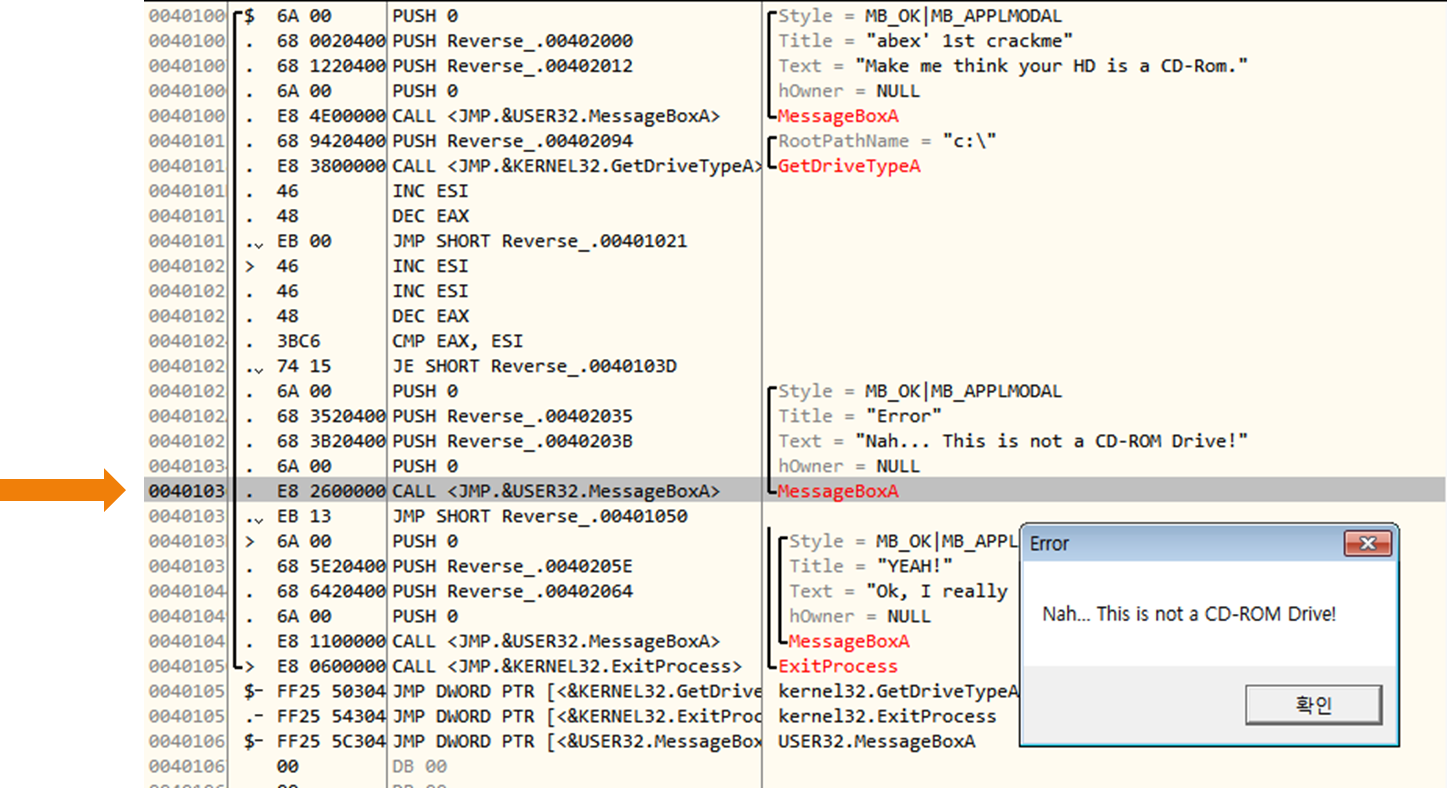
Task: Close the Error message box with the X
Action: tap(1367, 544)
